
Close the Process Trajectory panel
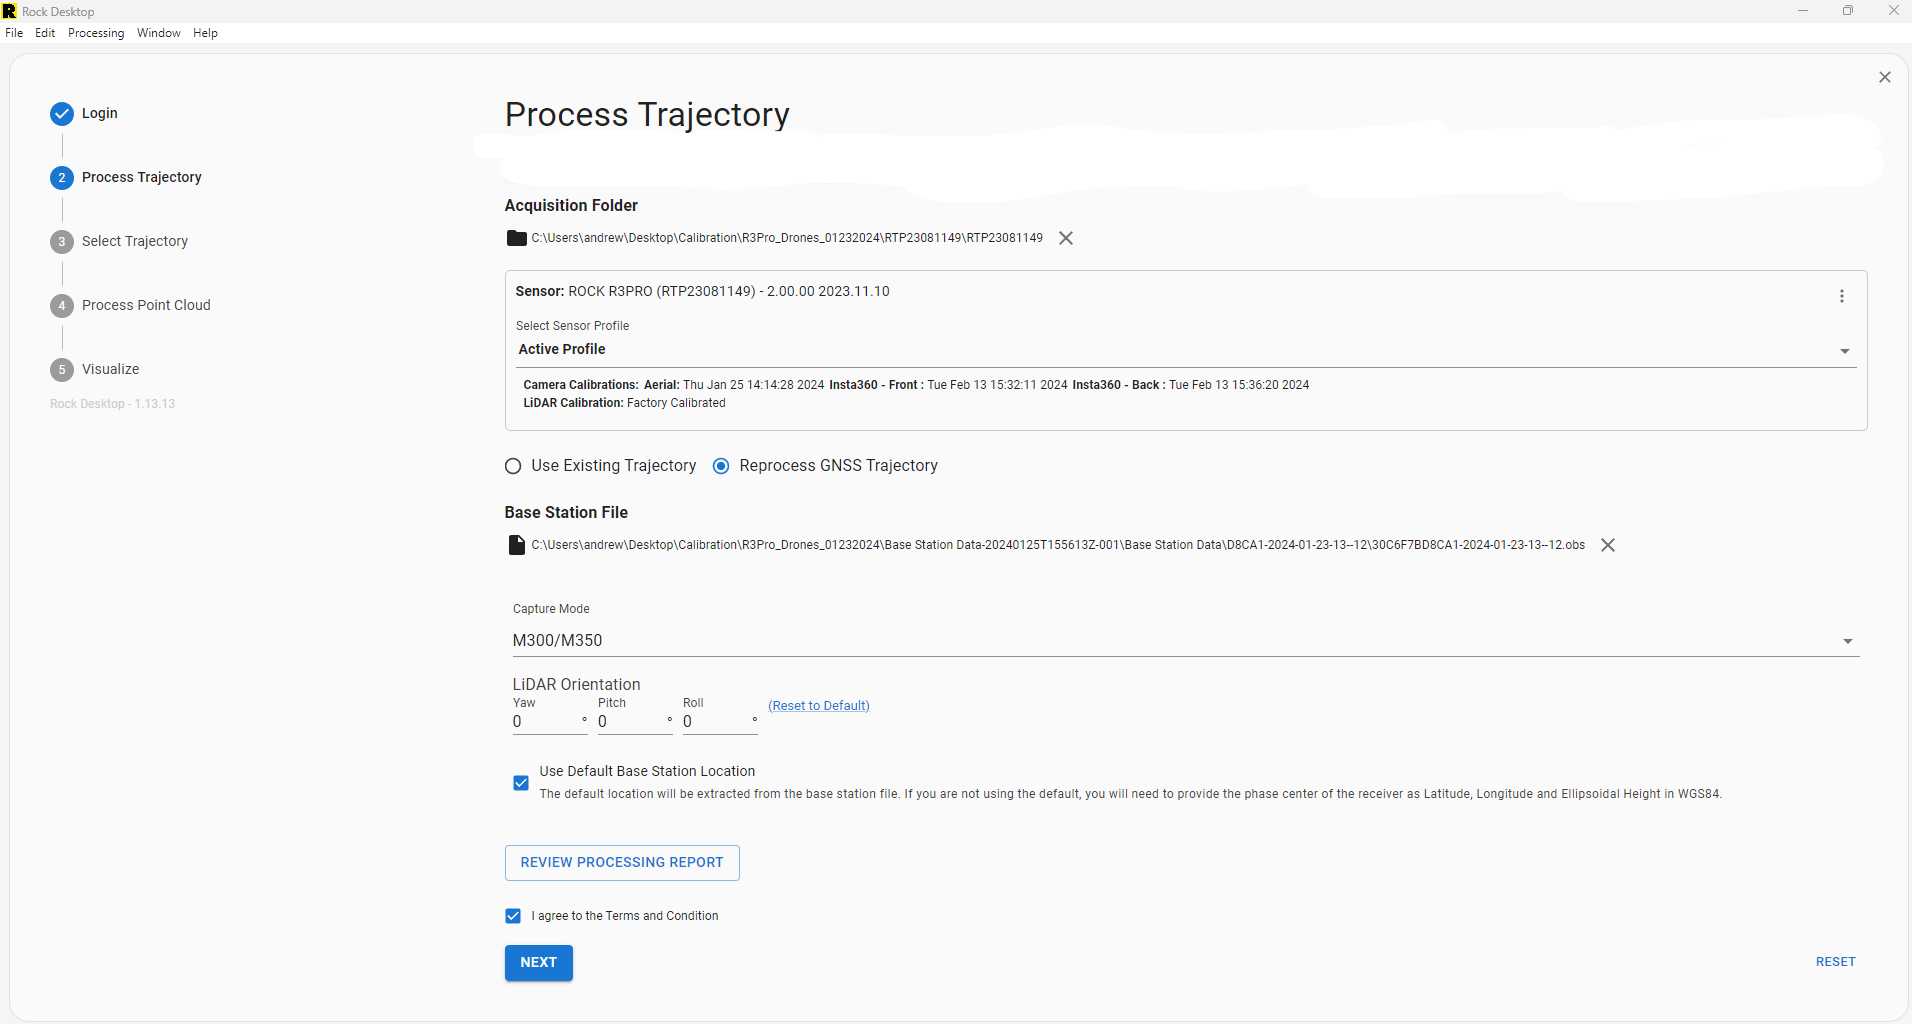point(1884,77)
